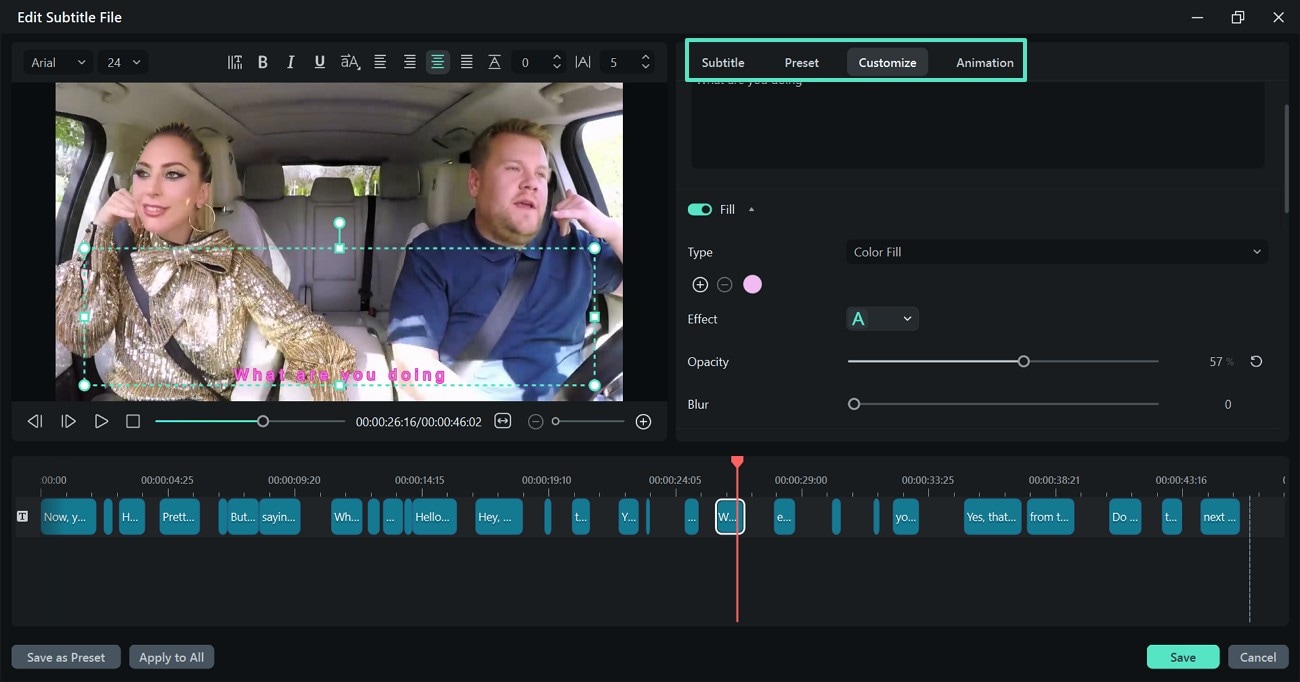
Task: Click the justify text alignment icon
Action: [466, 61]
